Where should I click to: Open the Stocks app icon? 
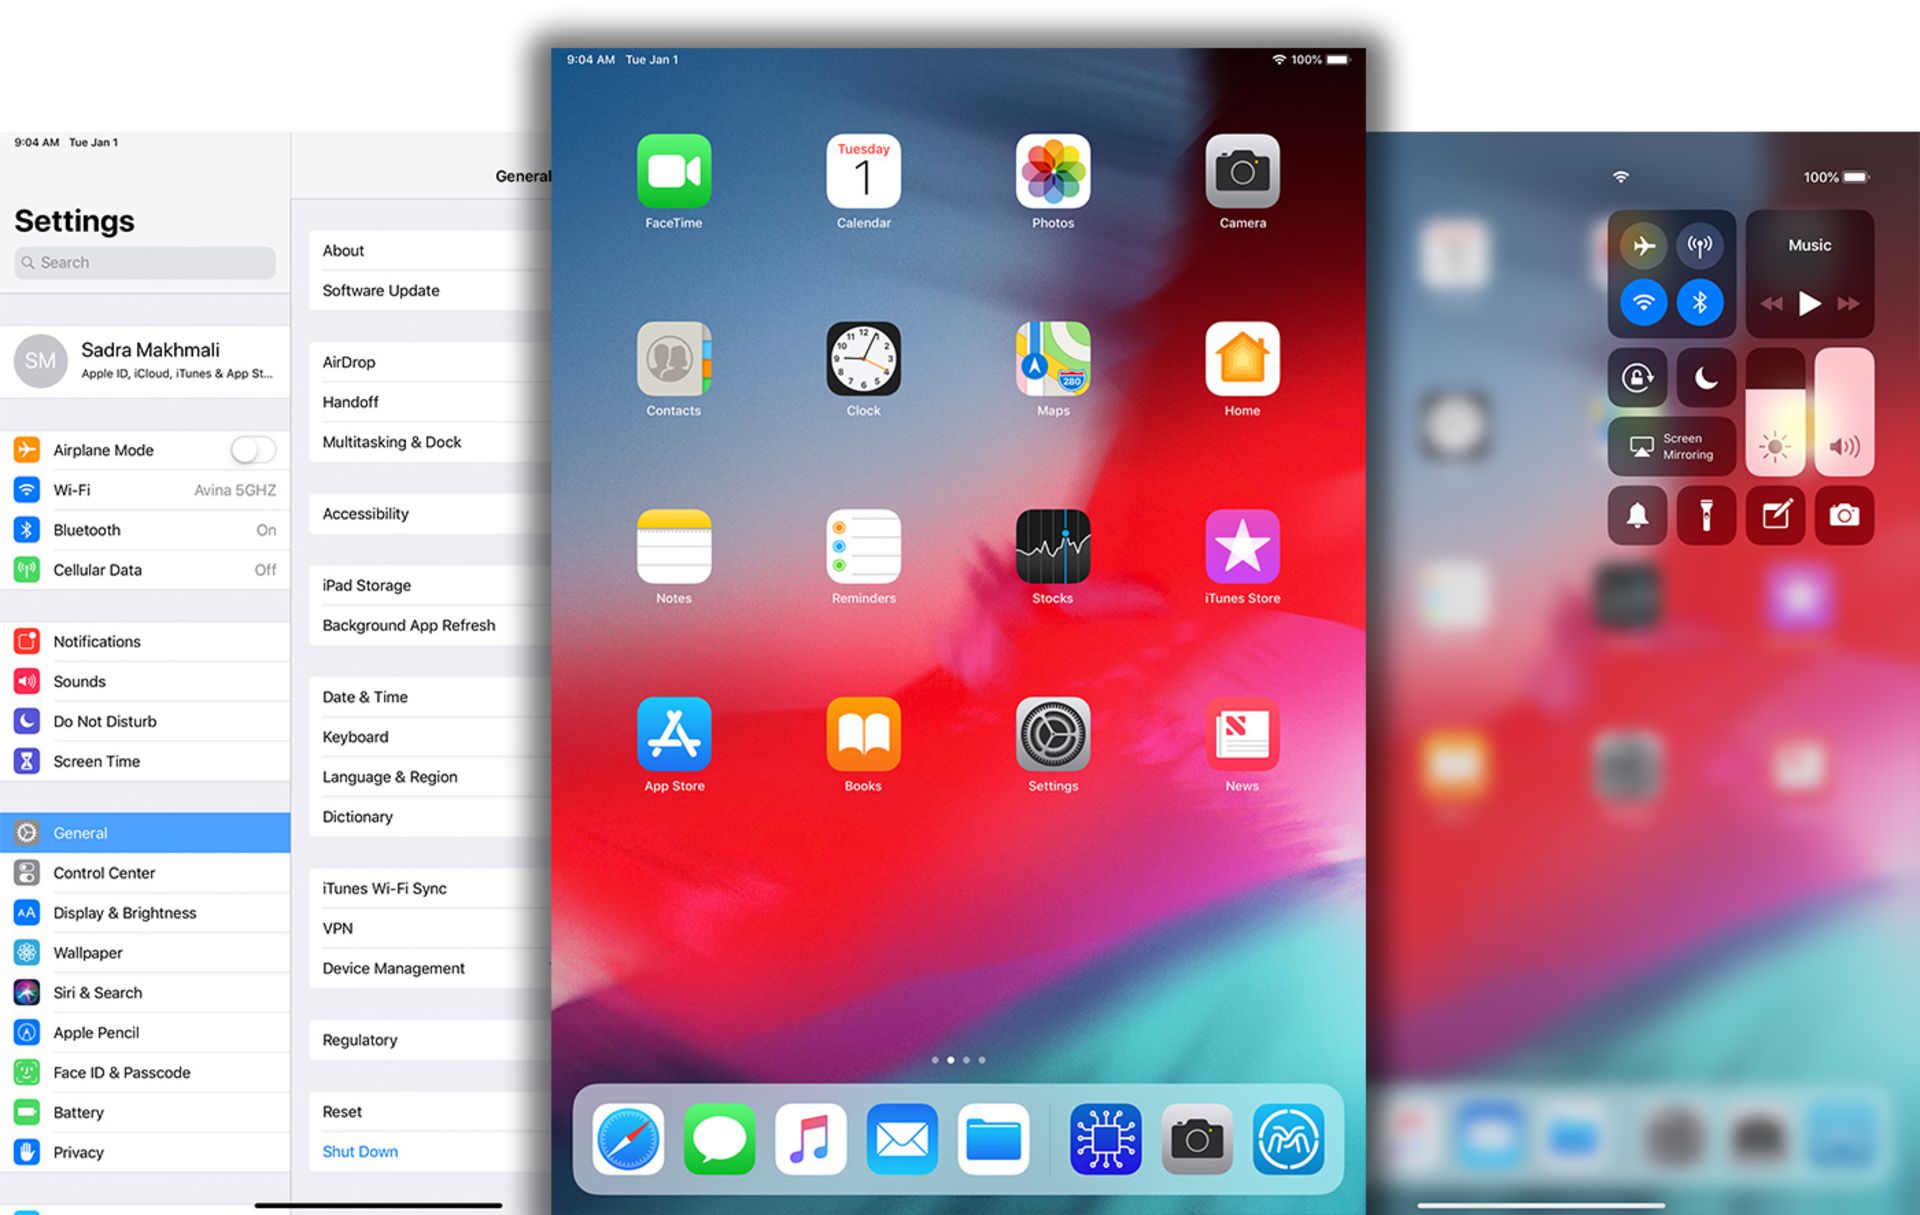point(1052,547)
